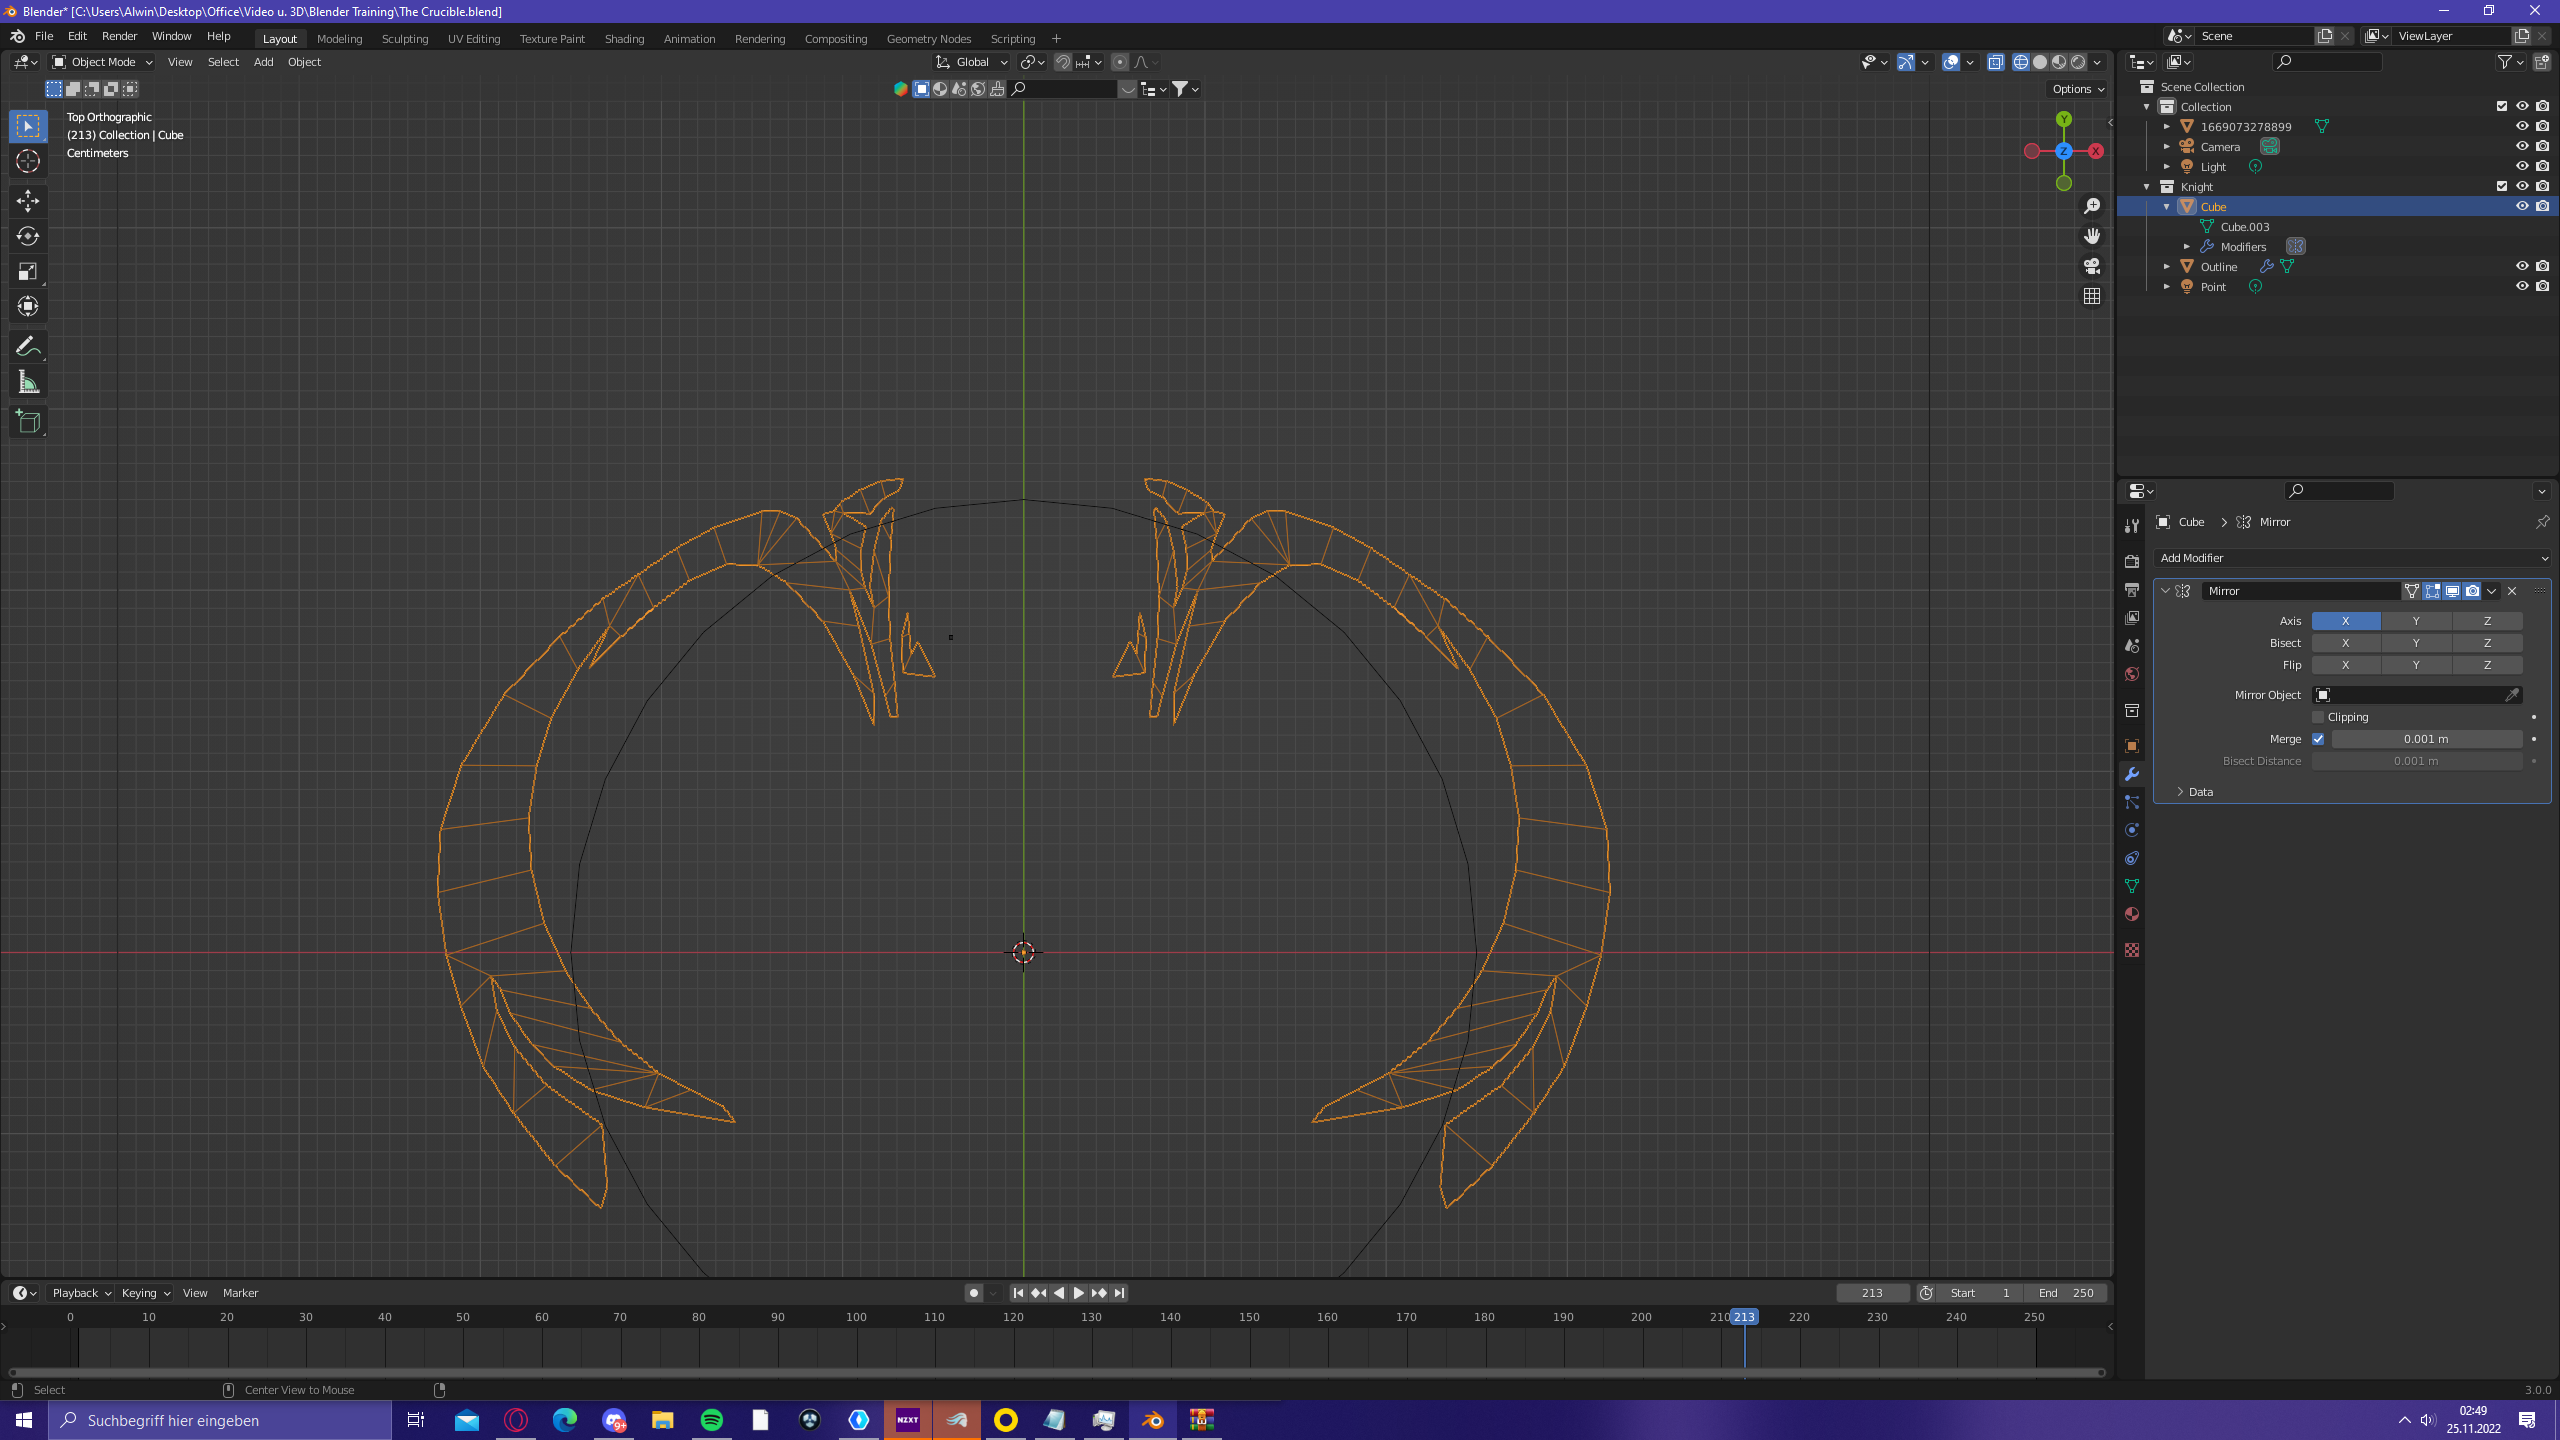Select the Measure ruler tool
Image resolution: width=2560 pixels, height=1440 pixels.
coord(28,383)
